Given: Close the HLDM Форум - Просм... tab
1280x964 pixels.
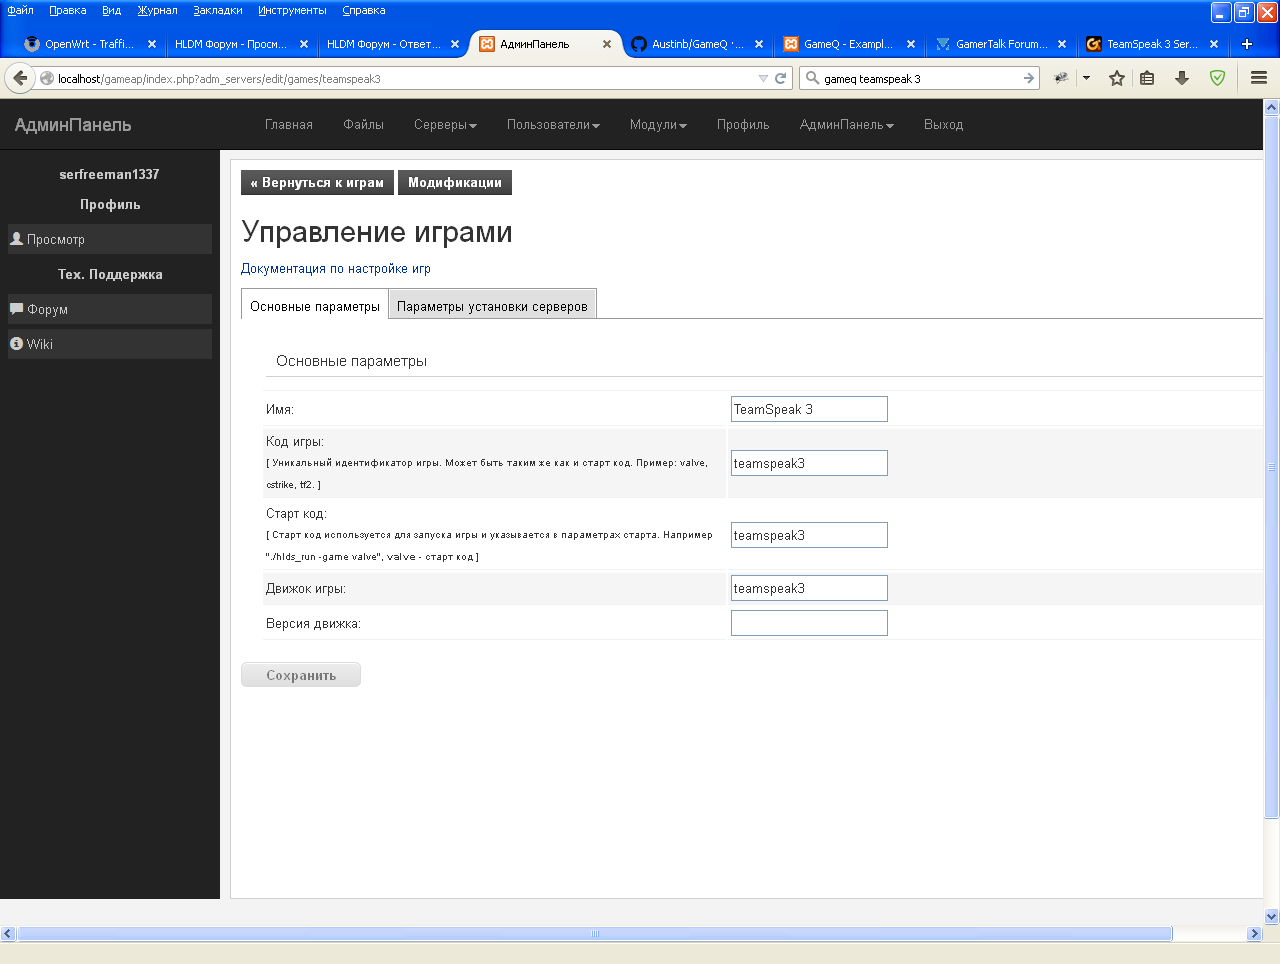Looking at the screenshot, I should pyautogui.click(x=304, y=44).
